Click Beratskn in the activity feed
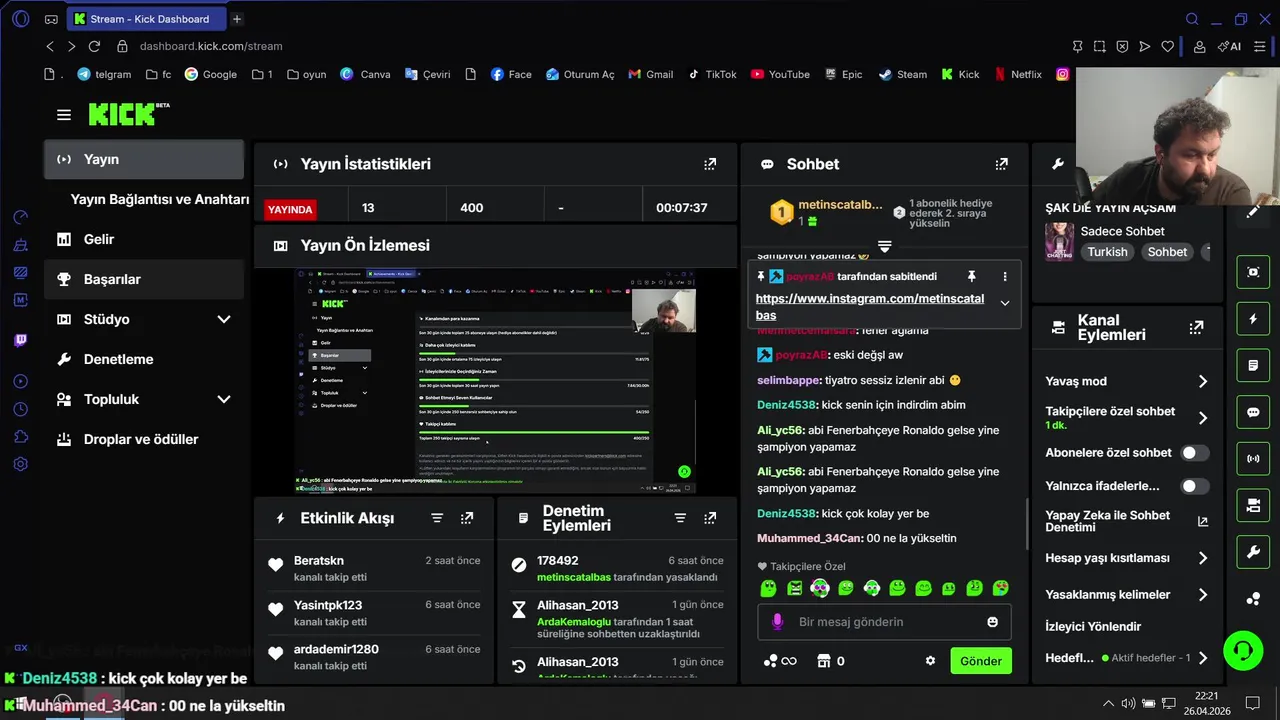 (319, 561)
